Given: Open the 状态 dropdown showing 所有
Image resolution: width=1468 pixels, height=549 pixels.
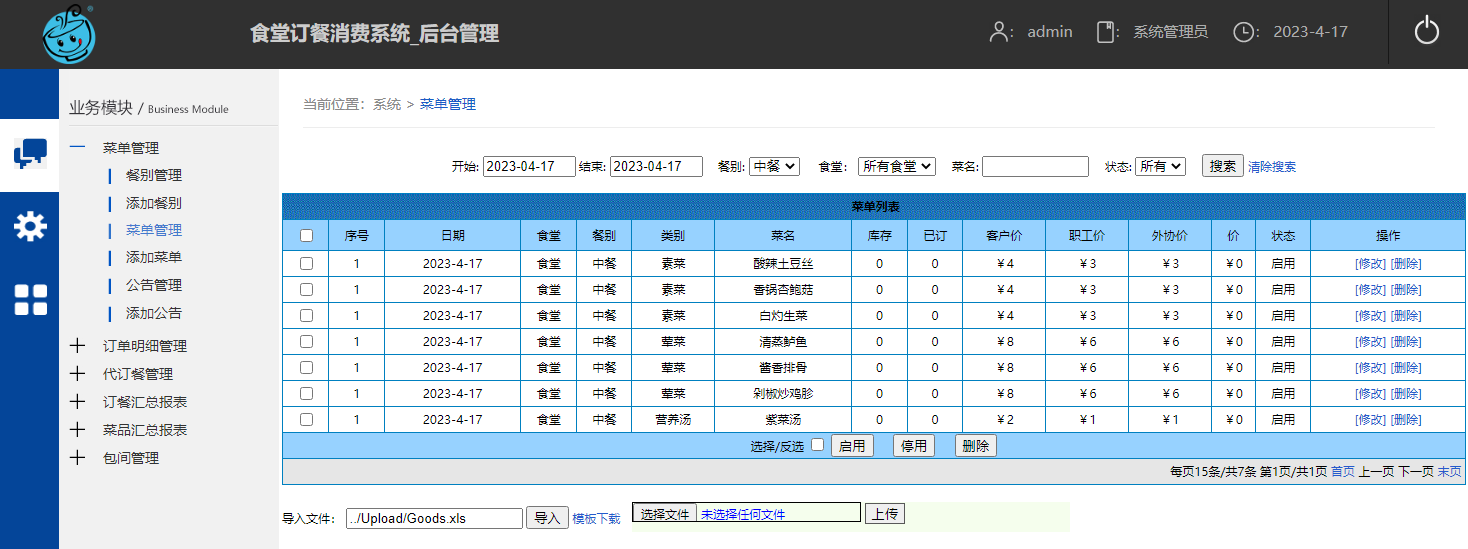Looking at the screenshot, I should pos(1160,166).
